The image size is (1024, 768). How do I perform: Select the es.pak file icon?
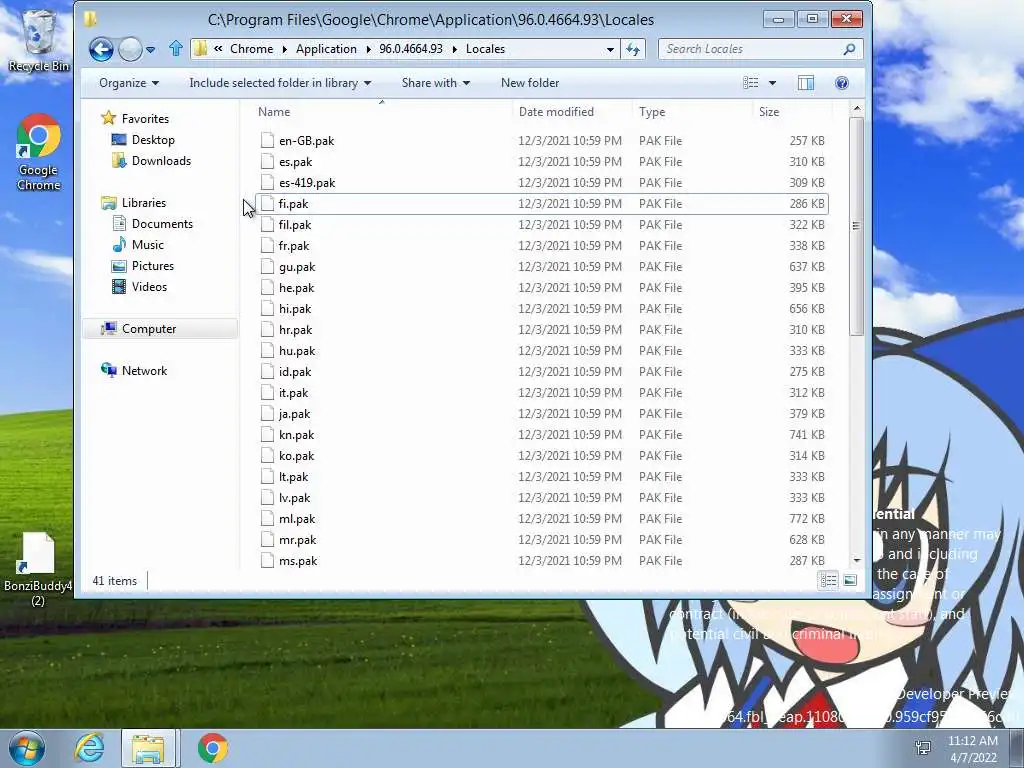(x=266, y=161)
